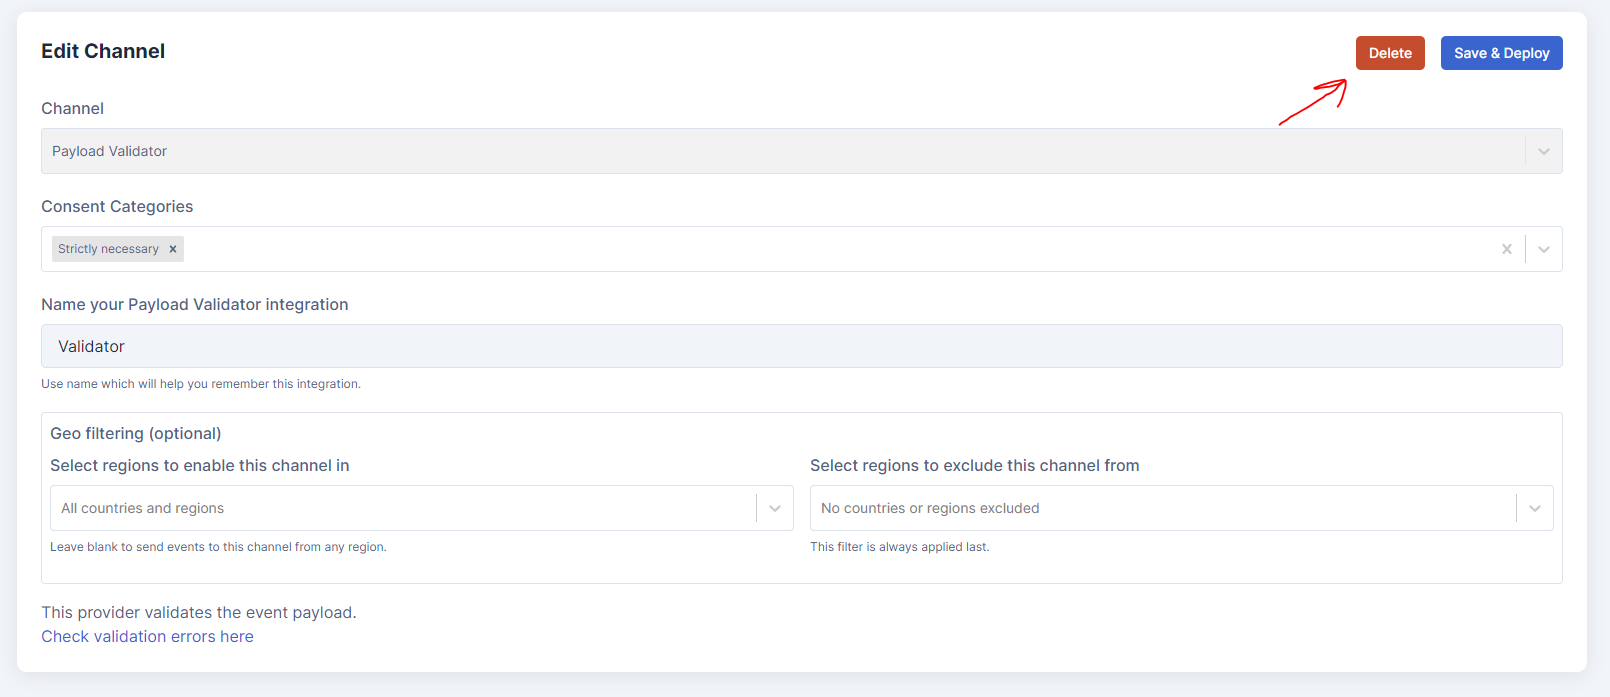This screenshot has width=1610, height=697.
Task: Click the Select regions to exclude label
Action: [x=974, y=465]
